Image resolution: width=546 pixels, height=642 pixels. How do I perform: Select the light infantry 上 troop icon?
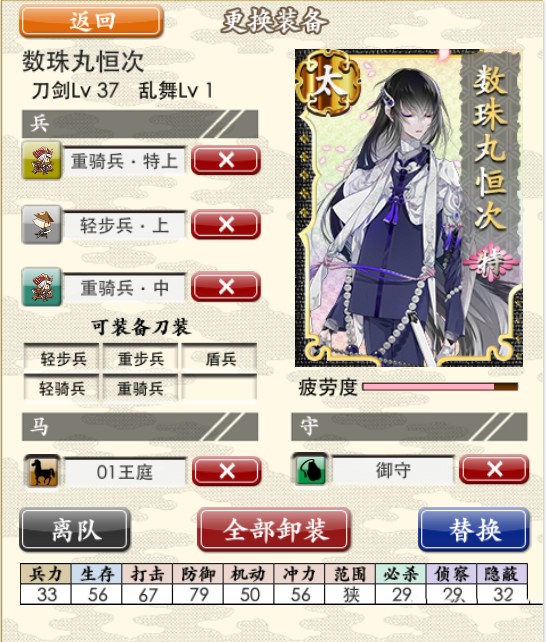click(x=41, y=224)
